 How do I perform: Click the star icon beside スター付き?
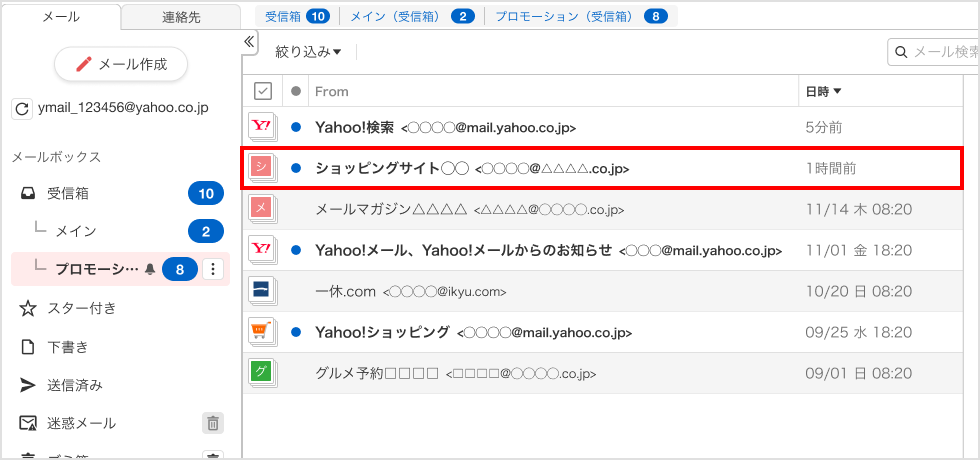tap(28, 309)
